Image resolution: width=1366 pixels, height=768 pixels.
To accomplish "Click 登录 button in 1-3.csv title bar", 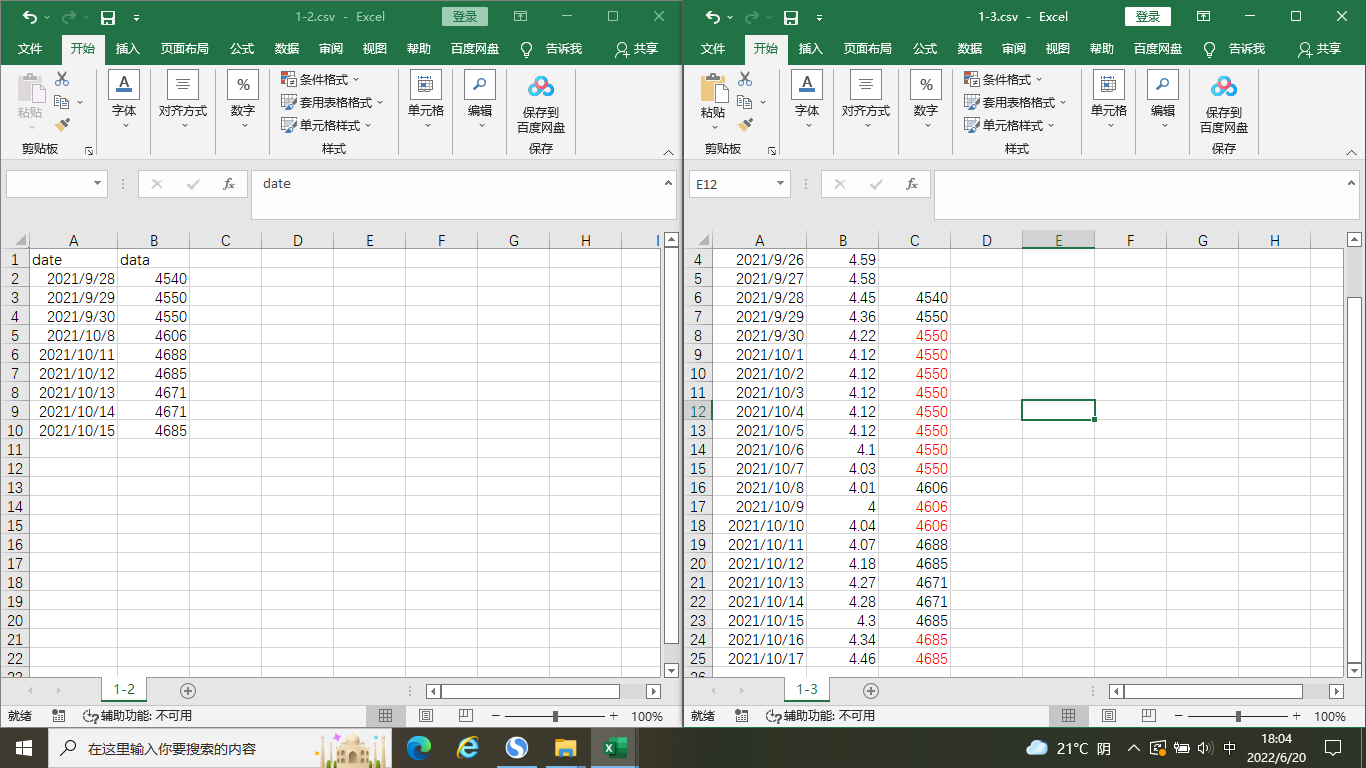I will click(x=1148, y=17).
